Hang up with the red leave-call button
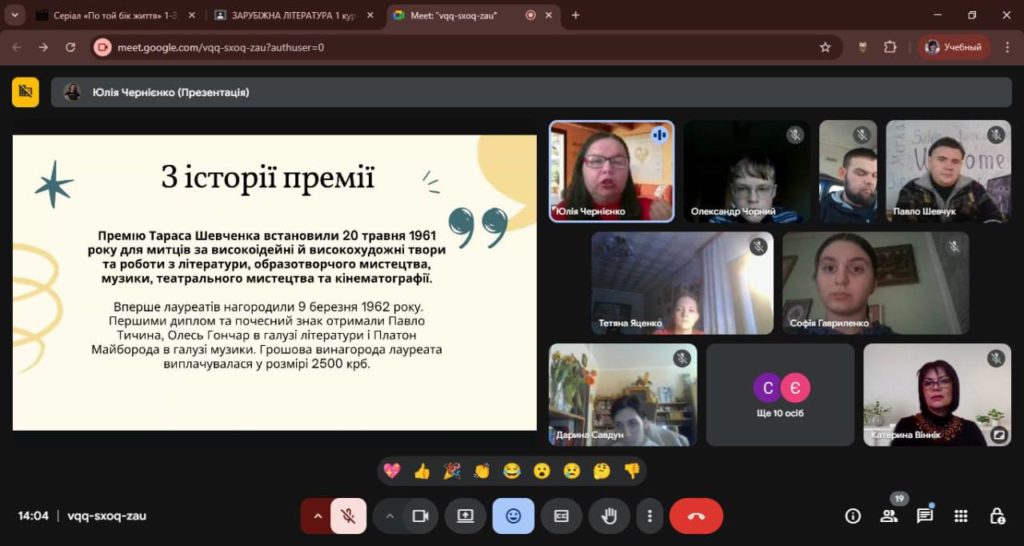Viewport: 1024px width, 546px height. (x=696, y=516)
